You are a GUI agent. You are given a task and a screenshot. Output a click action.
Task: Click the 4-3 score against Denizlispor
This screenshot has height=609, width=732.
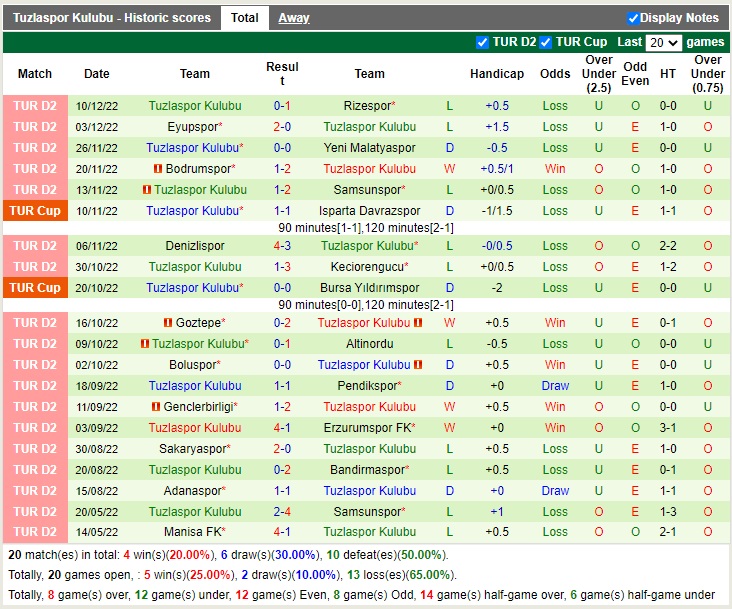[x=282, y=246]
